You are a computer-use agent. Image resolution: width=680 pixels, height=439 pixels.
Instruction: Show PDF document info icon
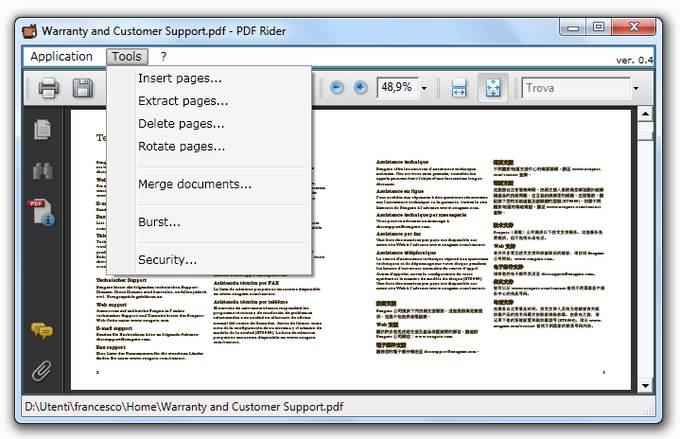[42, 212]
